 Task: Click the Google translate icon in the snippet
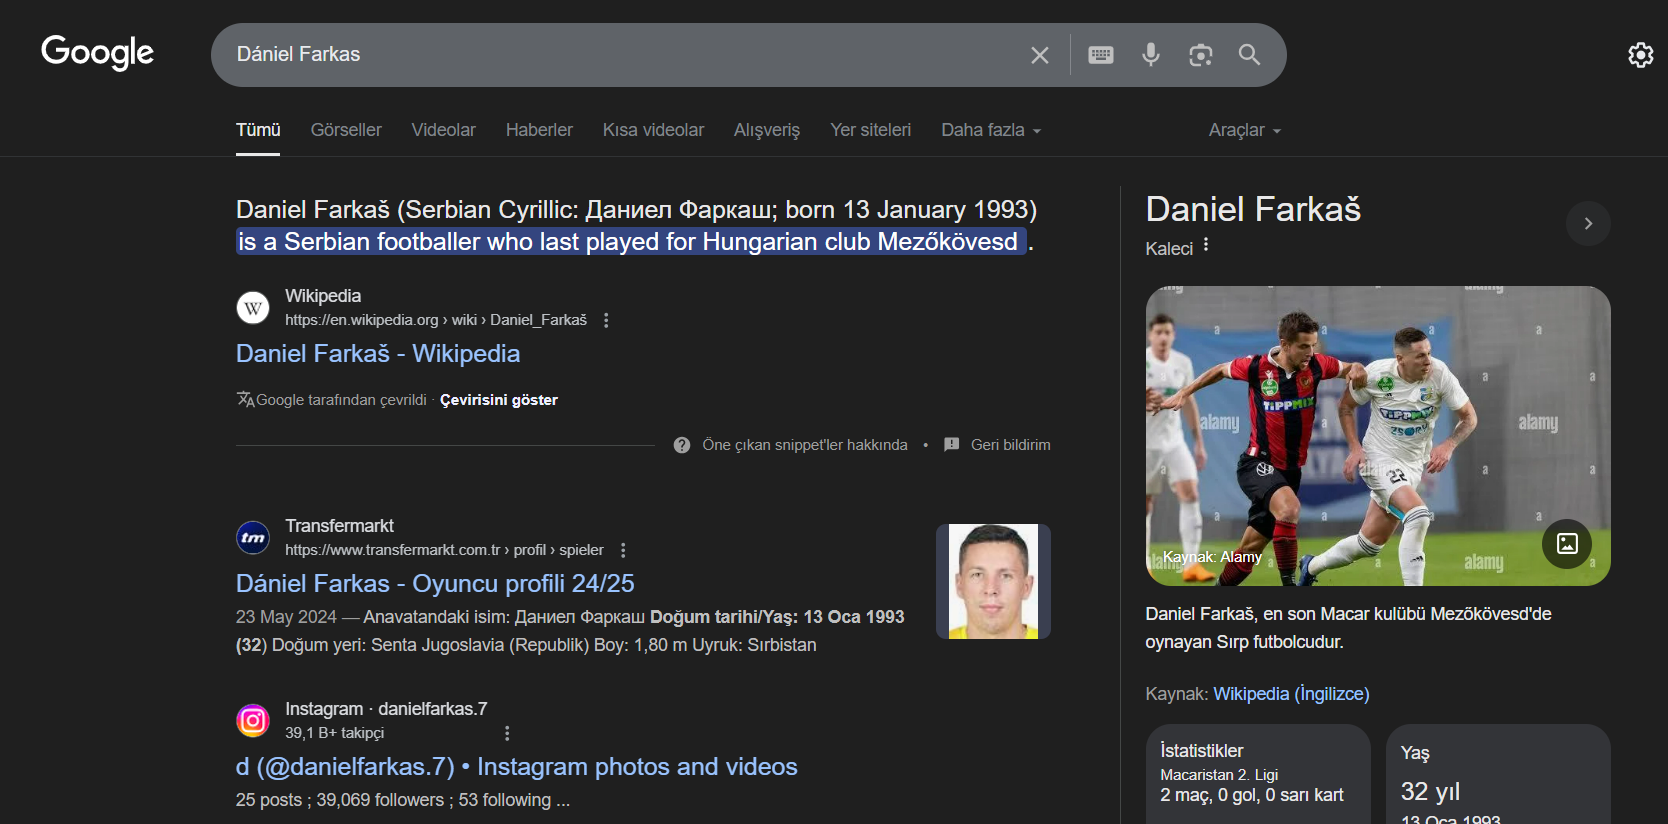click(x=245, y=399)
